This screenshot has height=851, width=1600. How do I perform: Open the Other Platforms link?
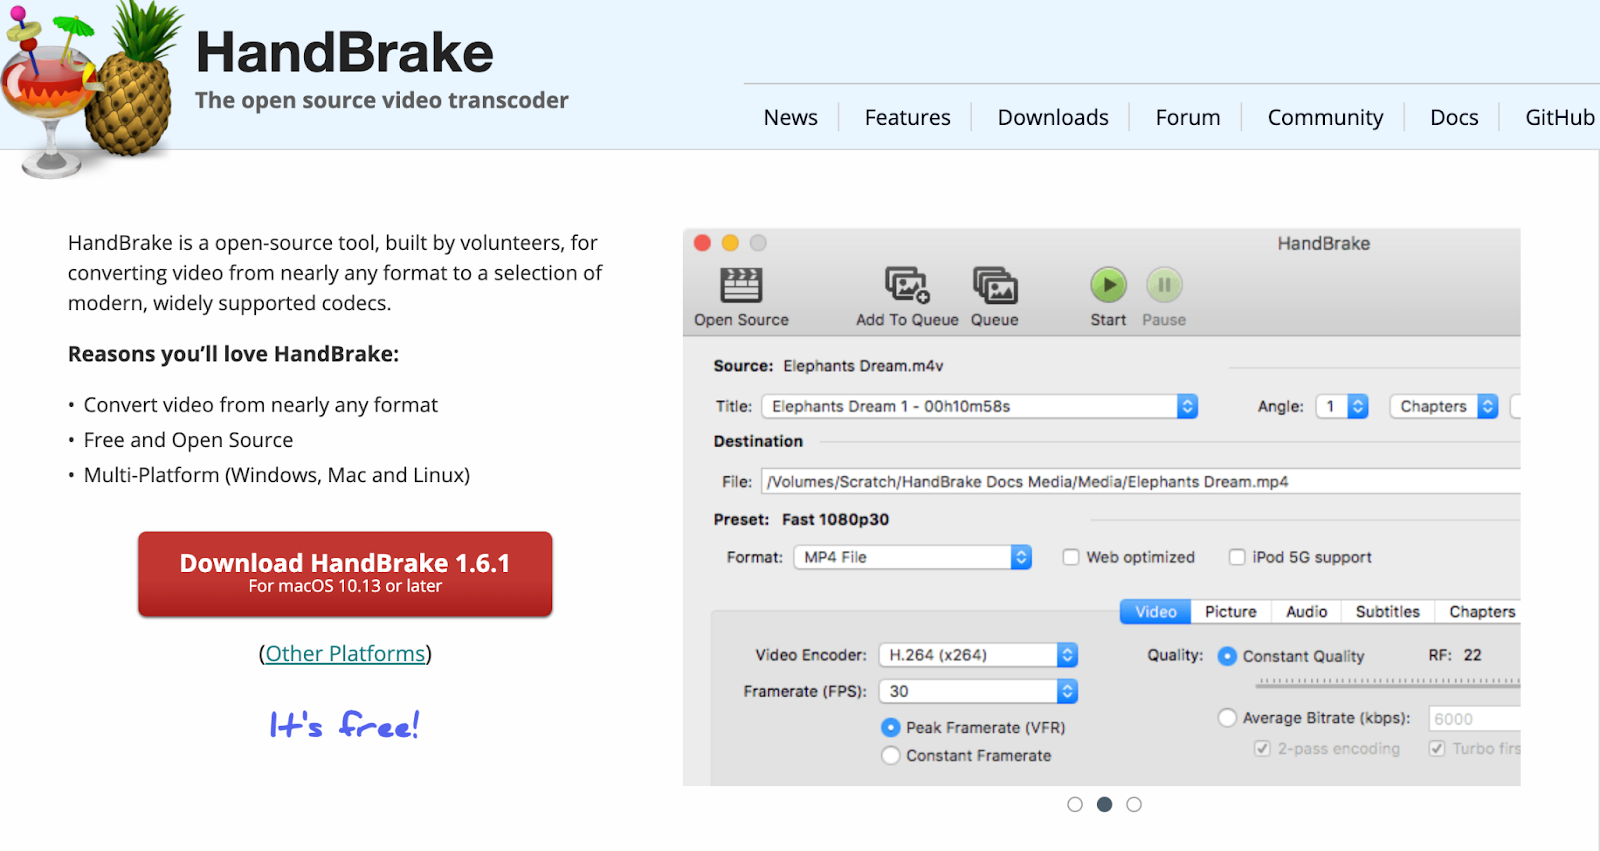coord(345,654)
